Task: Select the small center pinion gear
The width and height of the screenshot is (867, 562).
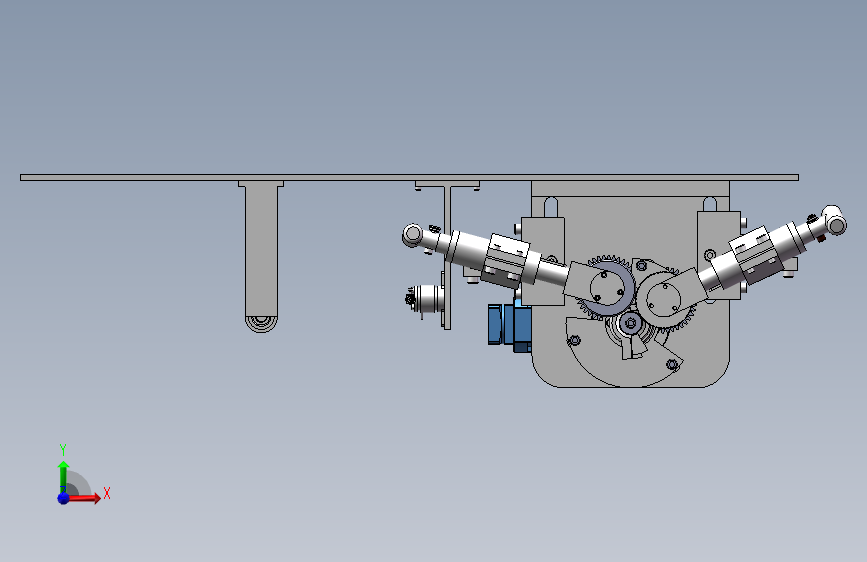Action: (x=630, y=324)
